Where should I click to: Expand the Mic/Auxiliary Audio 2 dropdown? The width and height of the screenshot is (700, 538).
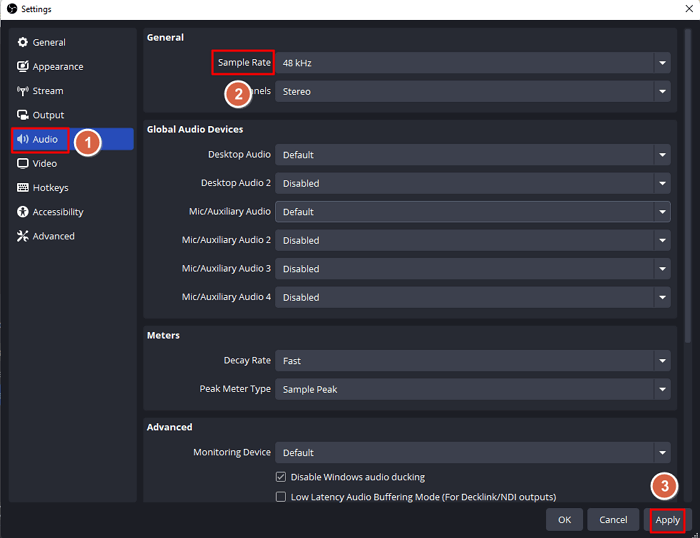[x=473, y=240]
